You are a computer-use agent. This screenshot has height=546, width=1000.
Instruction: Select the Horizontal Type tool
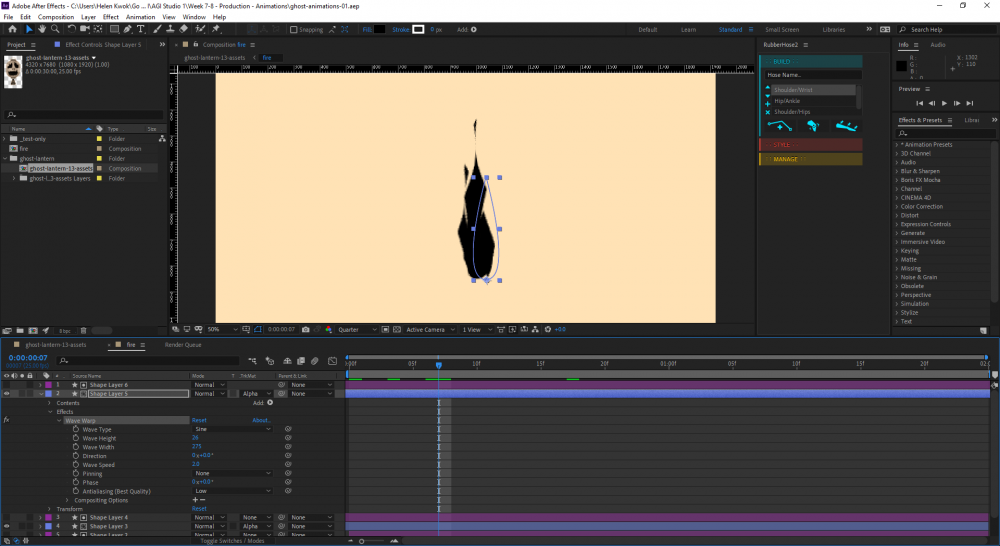point(141,29)
